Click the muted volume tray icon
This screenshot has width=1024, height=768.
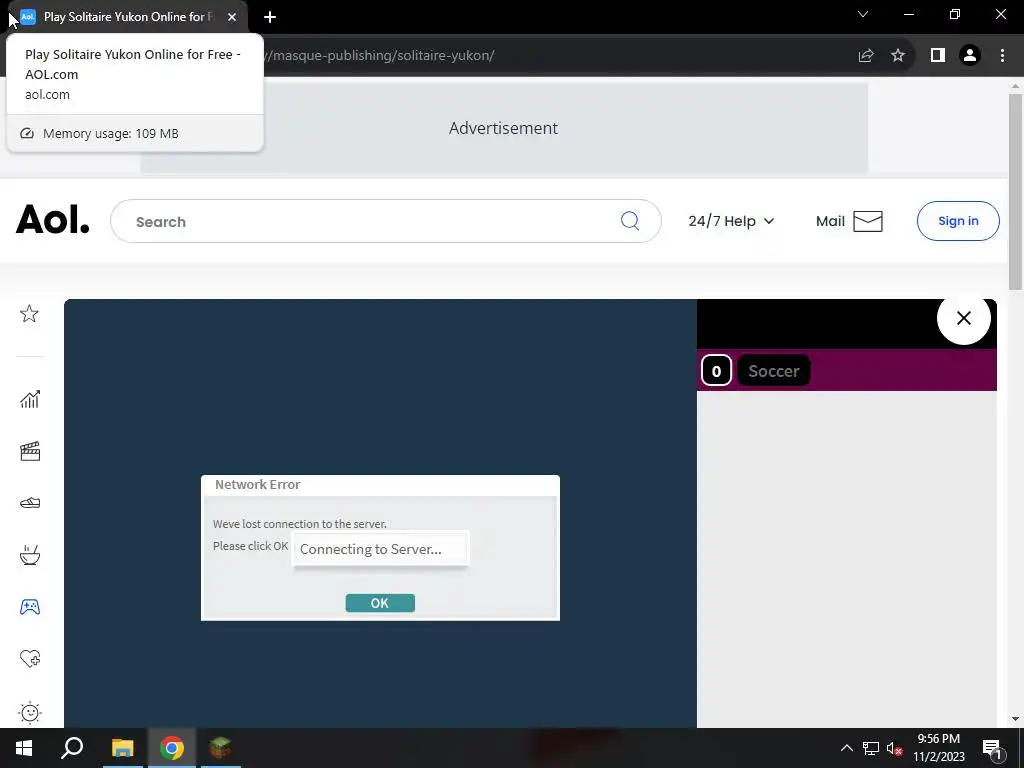(x=894, y=748)
